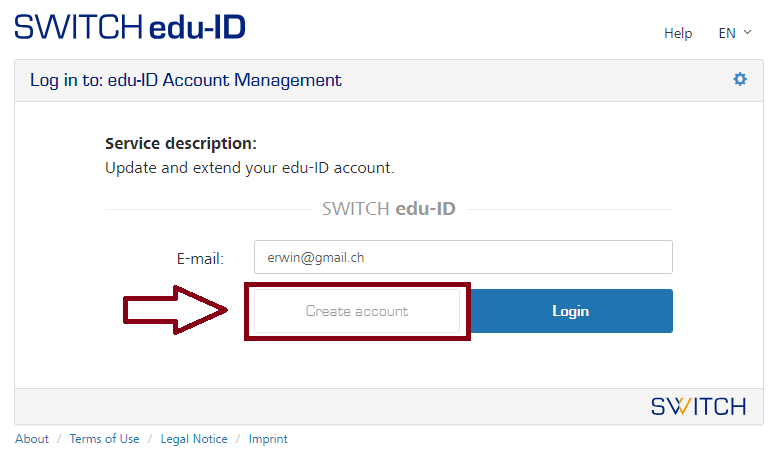Open the EN language dropdown label
This screenshot has height=459, width=775.
[727, 33]
